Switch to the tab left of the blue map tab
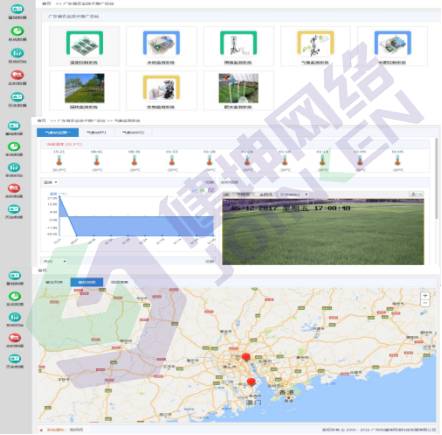This screenshot has width=442, height=435. click(54, 282)
